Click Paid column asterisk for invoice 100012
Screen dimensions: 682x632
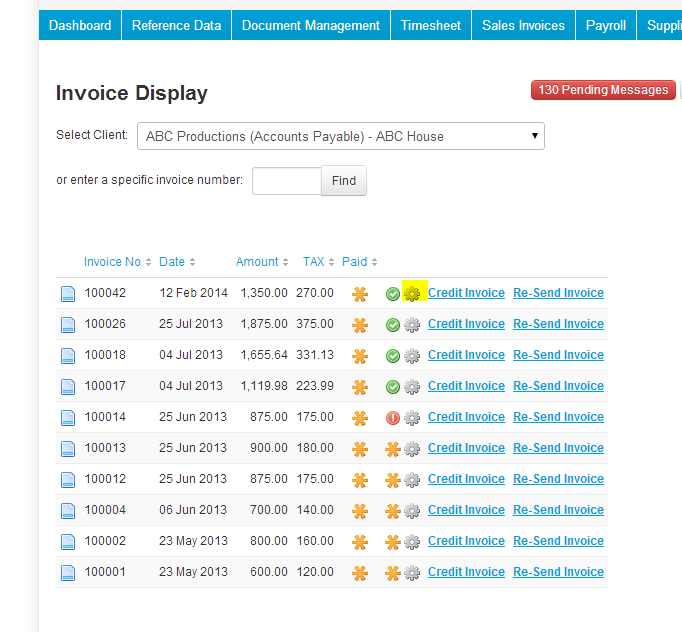360,480
